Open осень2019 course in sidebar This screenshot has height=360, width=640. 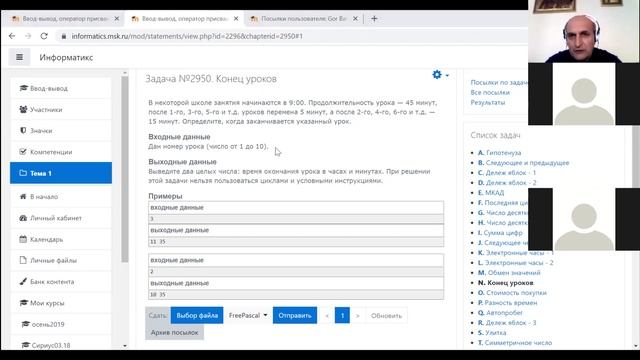61,324
